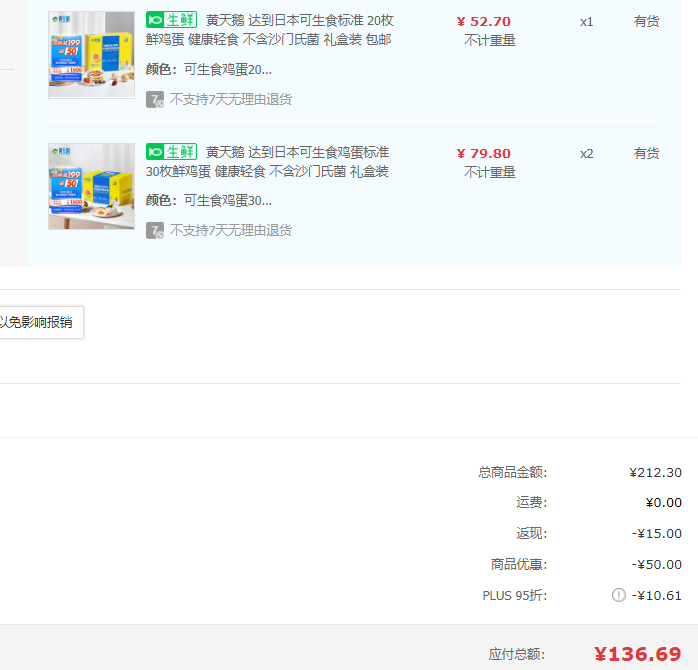Screen dimensions: 698x670
Task: Click the 生鲜 badge on the 30枚 egg item
Action: pos(171,152)
